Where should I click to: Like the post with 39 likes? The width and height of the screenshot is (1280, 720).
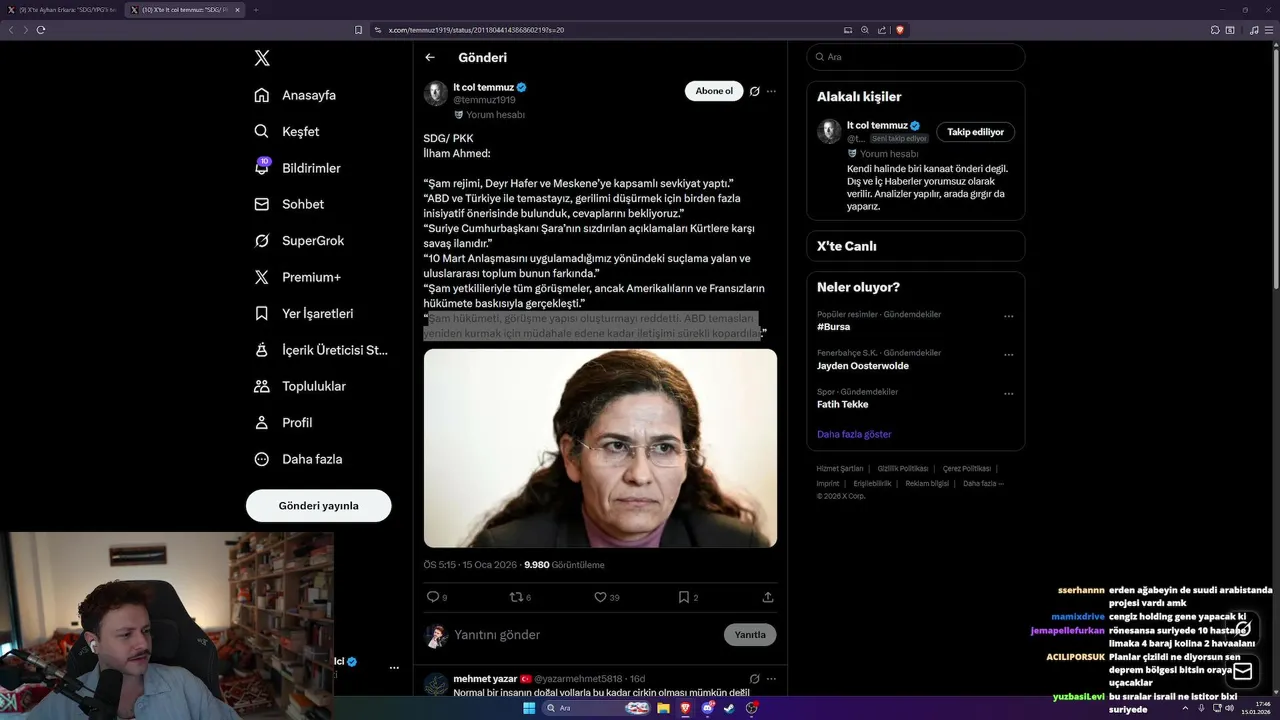[601, 597]
